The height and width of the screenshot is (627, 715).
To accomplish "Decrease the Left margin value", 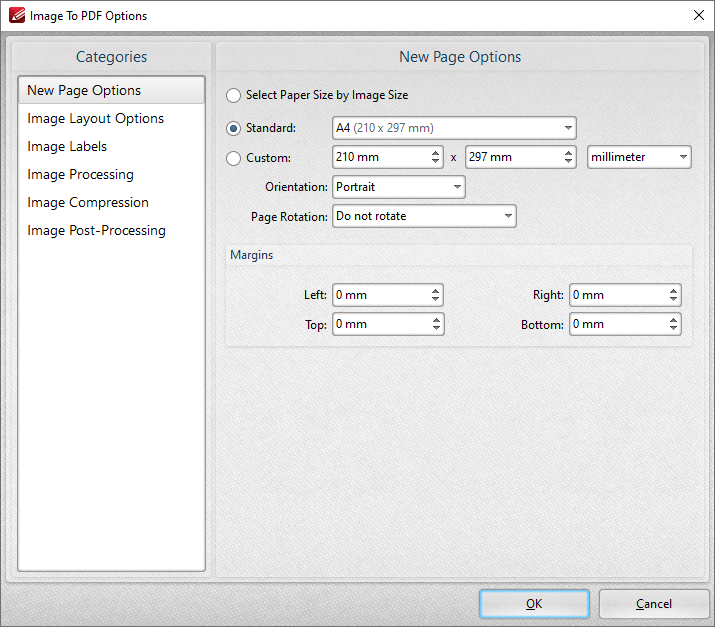I will (436, 300).
